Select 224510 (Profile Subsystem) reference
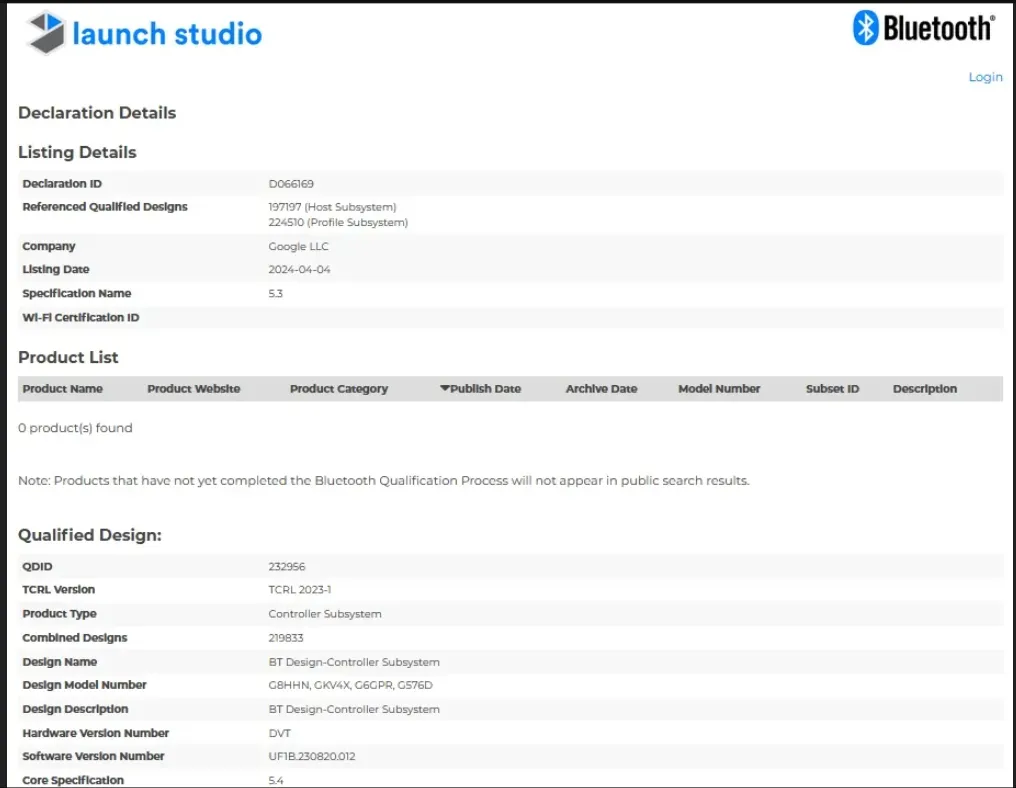1016x788 pixels. point(338,222)
